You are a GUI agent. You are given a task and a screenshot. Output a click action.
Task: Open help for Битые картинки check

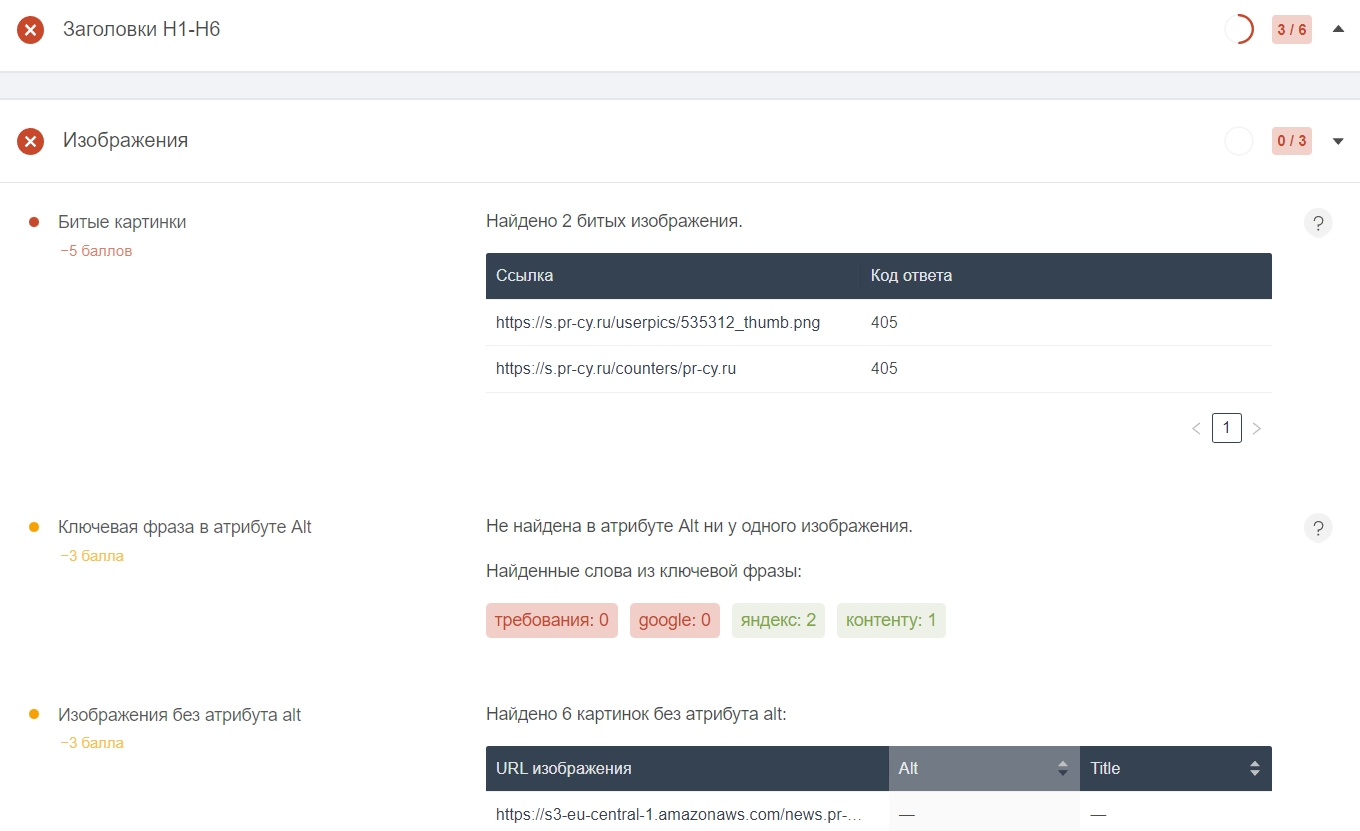(1318, 223)
